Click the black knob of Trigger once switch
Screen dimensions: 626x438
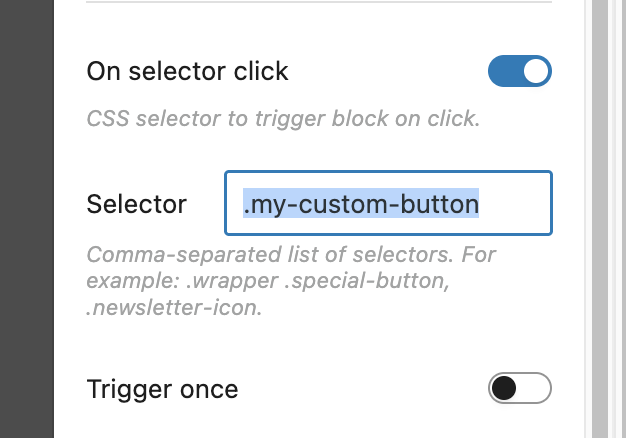point(505,388)
